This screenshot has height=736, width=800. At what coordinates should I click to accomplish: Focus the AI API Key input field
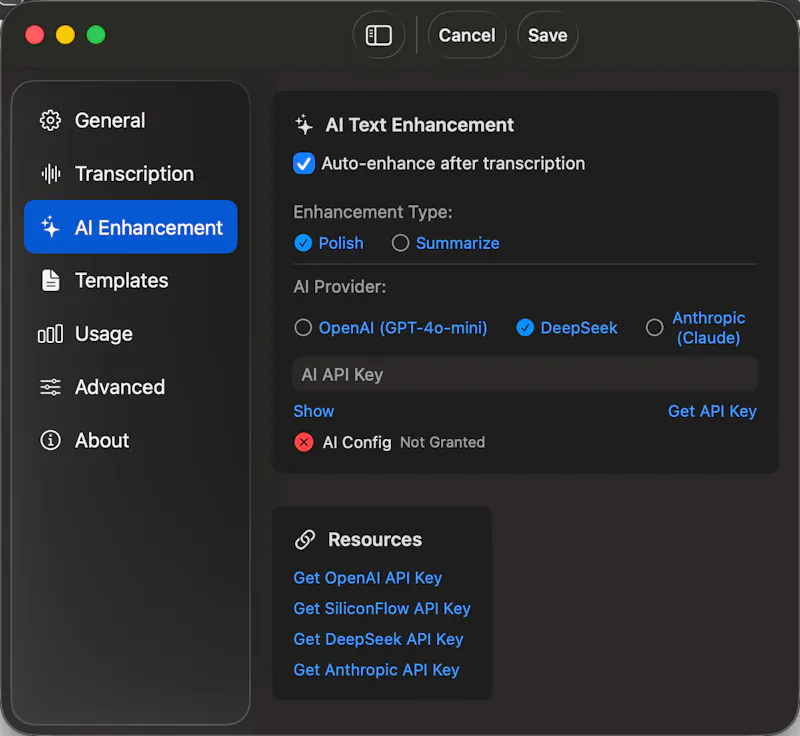[x=526, y=374]
